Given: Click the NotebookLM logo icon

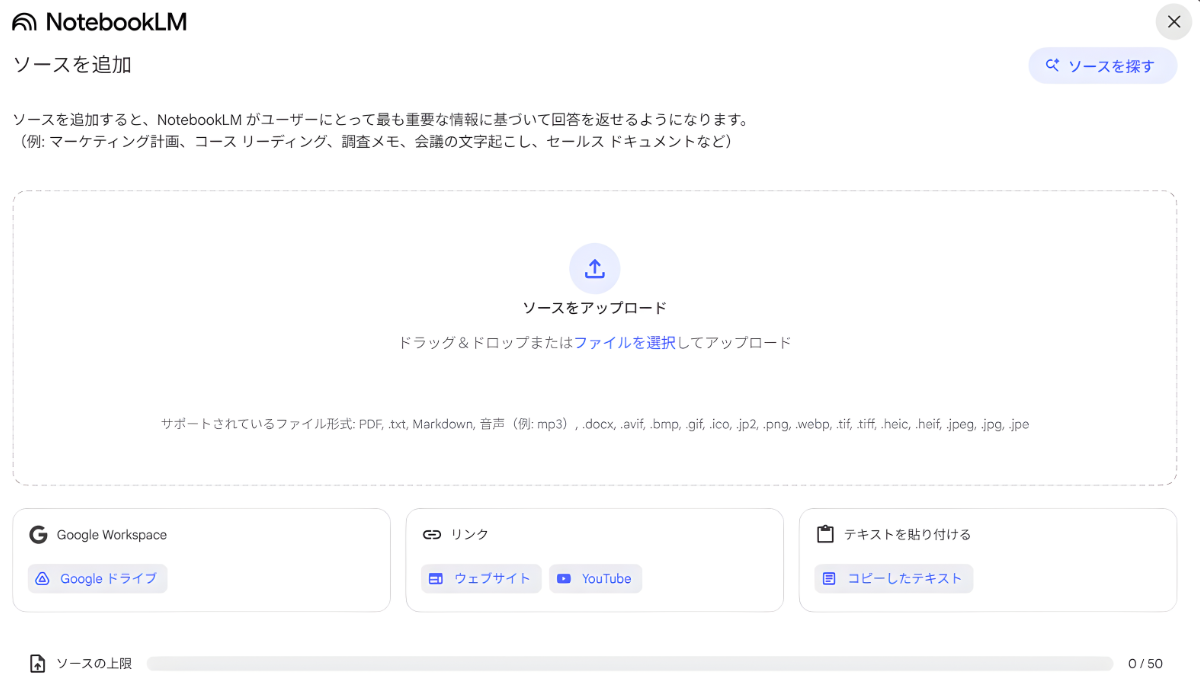Looking at the screenshot, I should coord(24,22).
